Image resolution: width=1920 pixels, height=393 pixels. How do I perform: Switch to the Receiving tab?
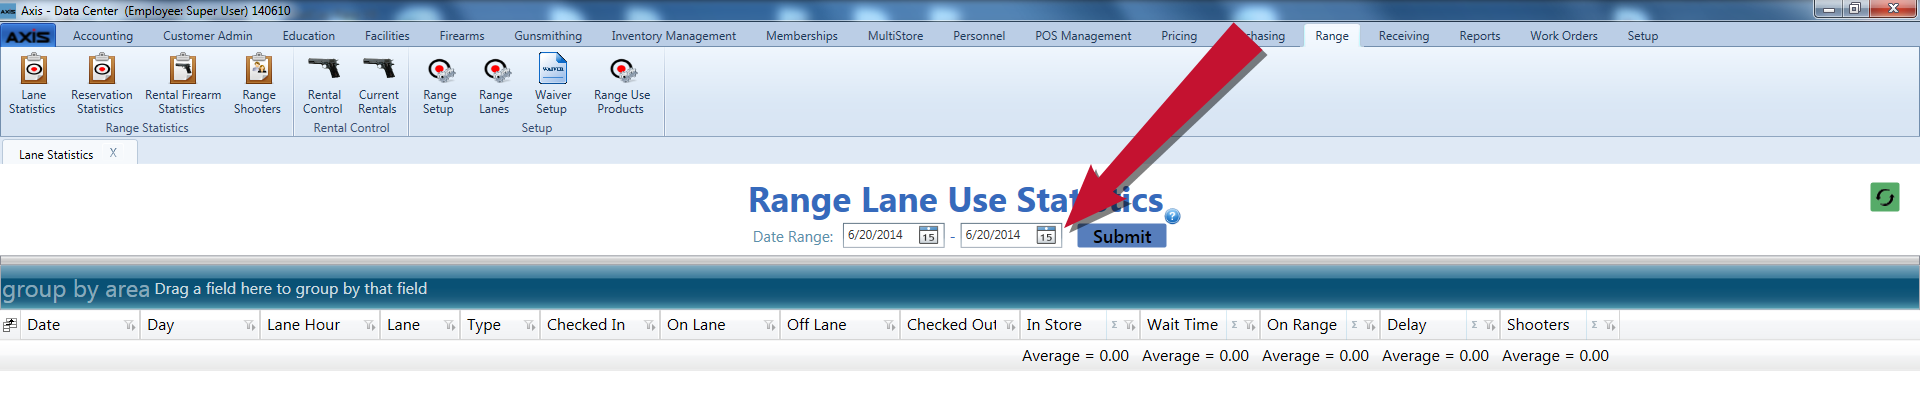pos(1404,36)
